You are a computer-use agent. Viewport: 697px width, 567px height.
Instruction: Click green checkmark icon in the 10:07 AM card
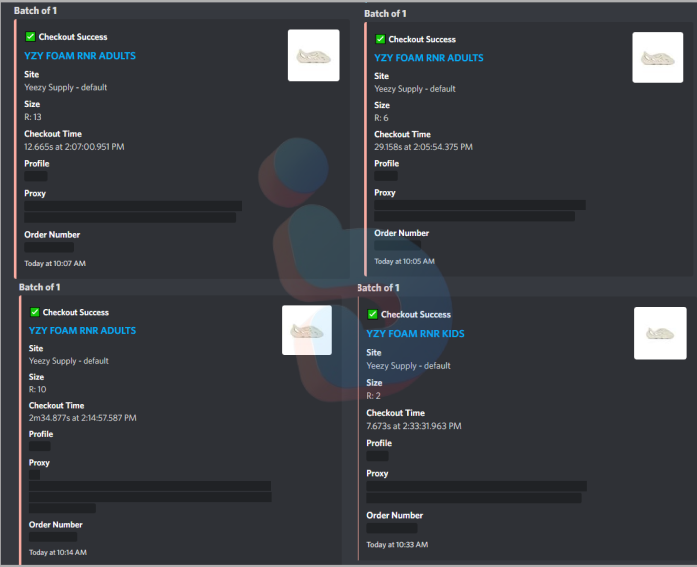(30, 36)
